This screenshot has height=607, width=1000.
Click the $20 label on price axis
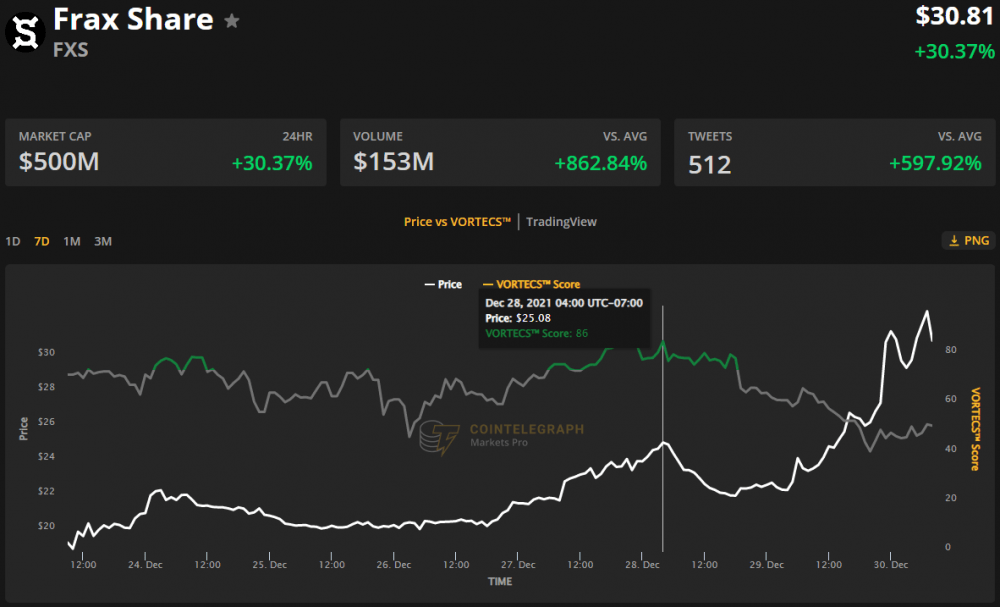tap(46, 526)
